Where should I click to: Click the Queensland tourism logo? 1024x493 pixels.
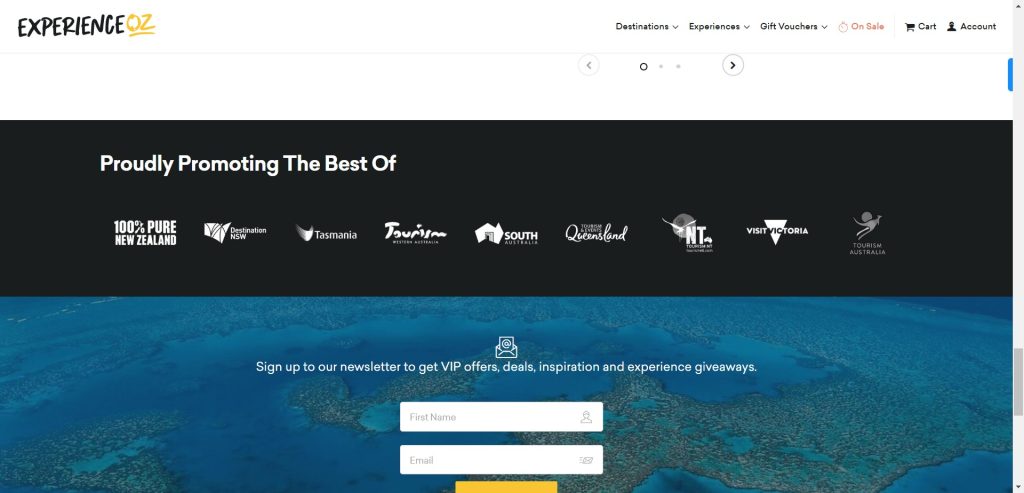pos(596,232)
